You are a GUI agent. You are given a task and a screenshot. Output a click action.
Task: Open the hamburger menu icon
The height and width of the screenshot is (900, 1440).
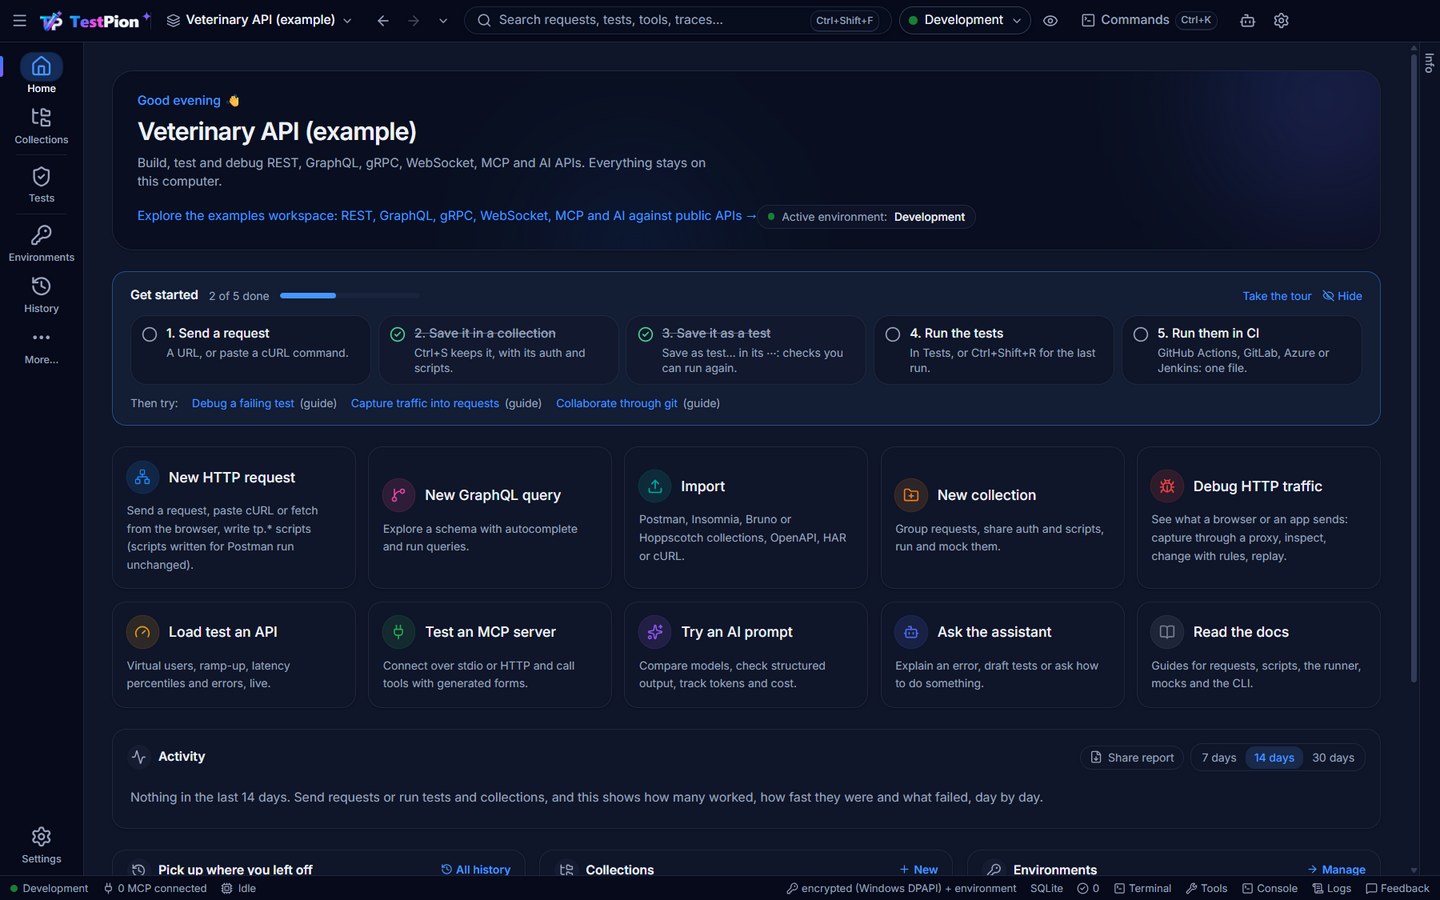click(x=19, y=20)
